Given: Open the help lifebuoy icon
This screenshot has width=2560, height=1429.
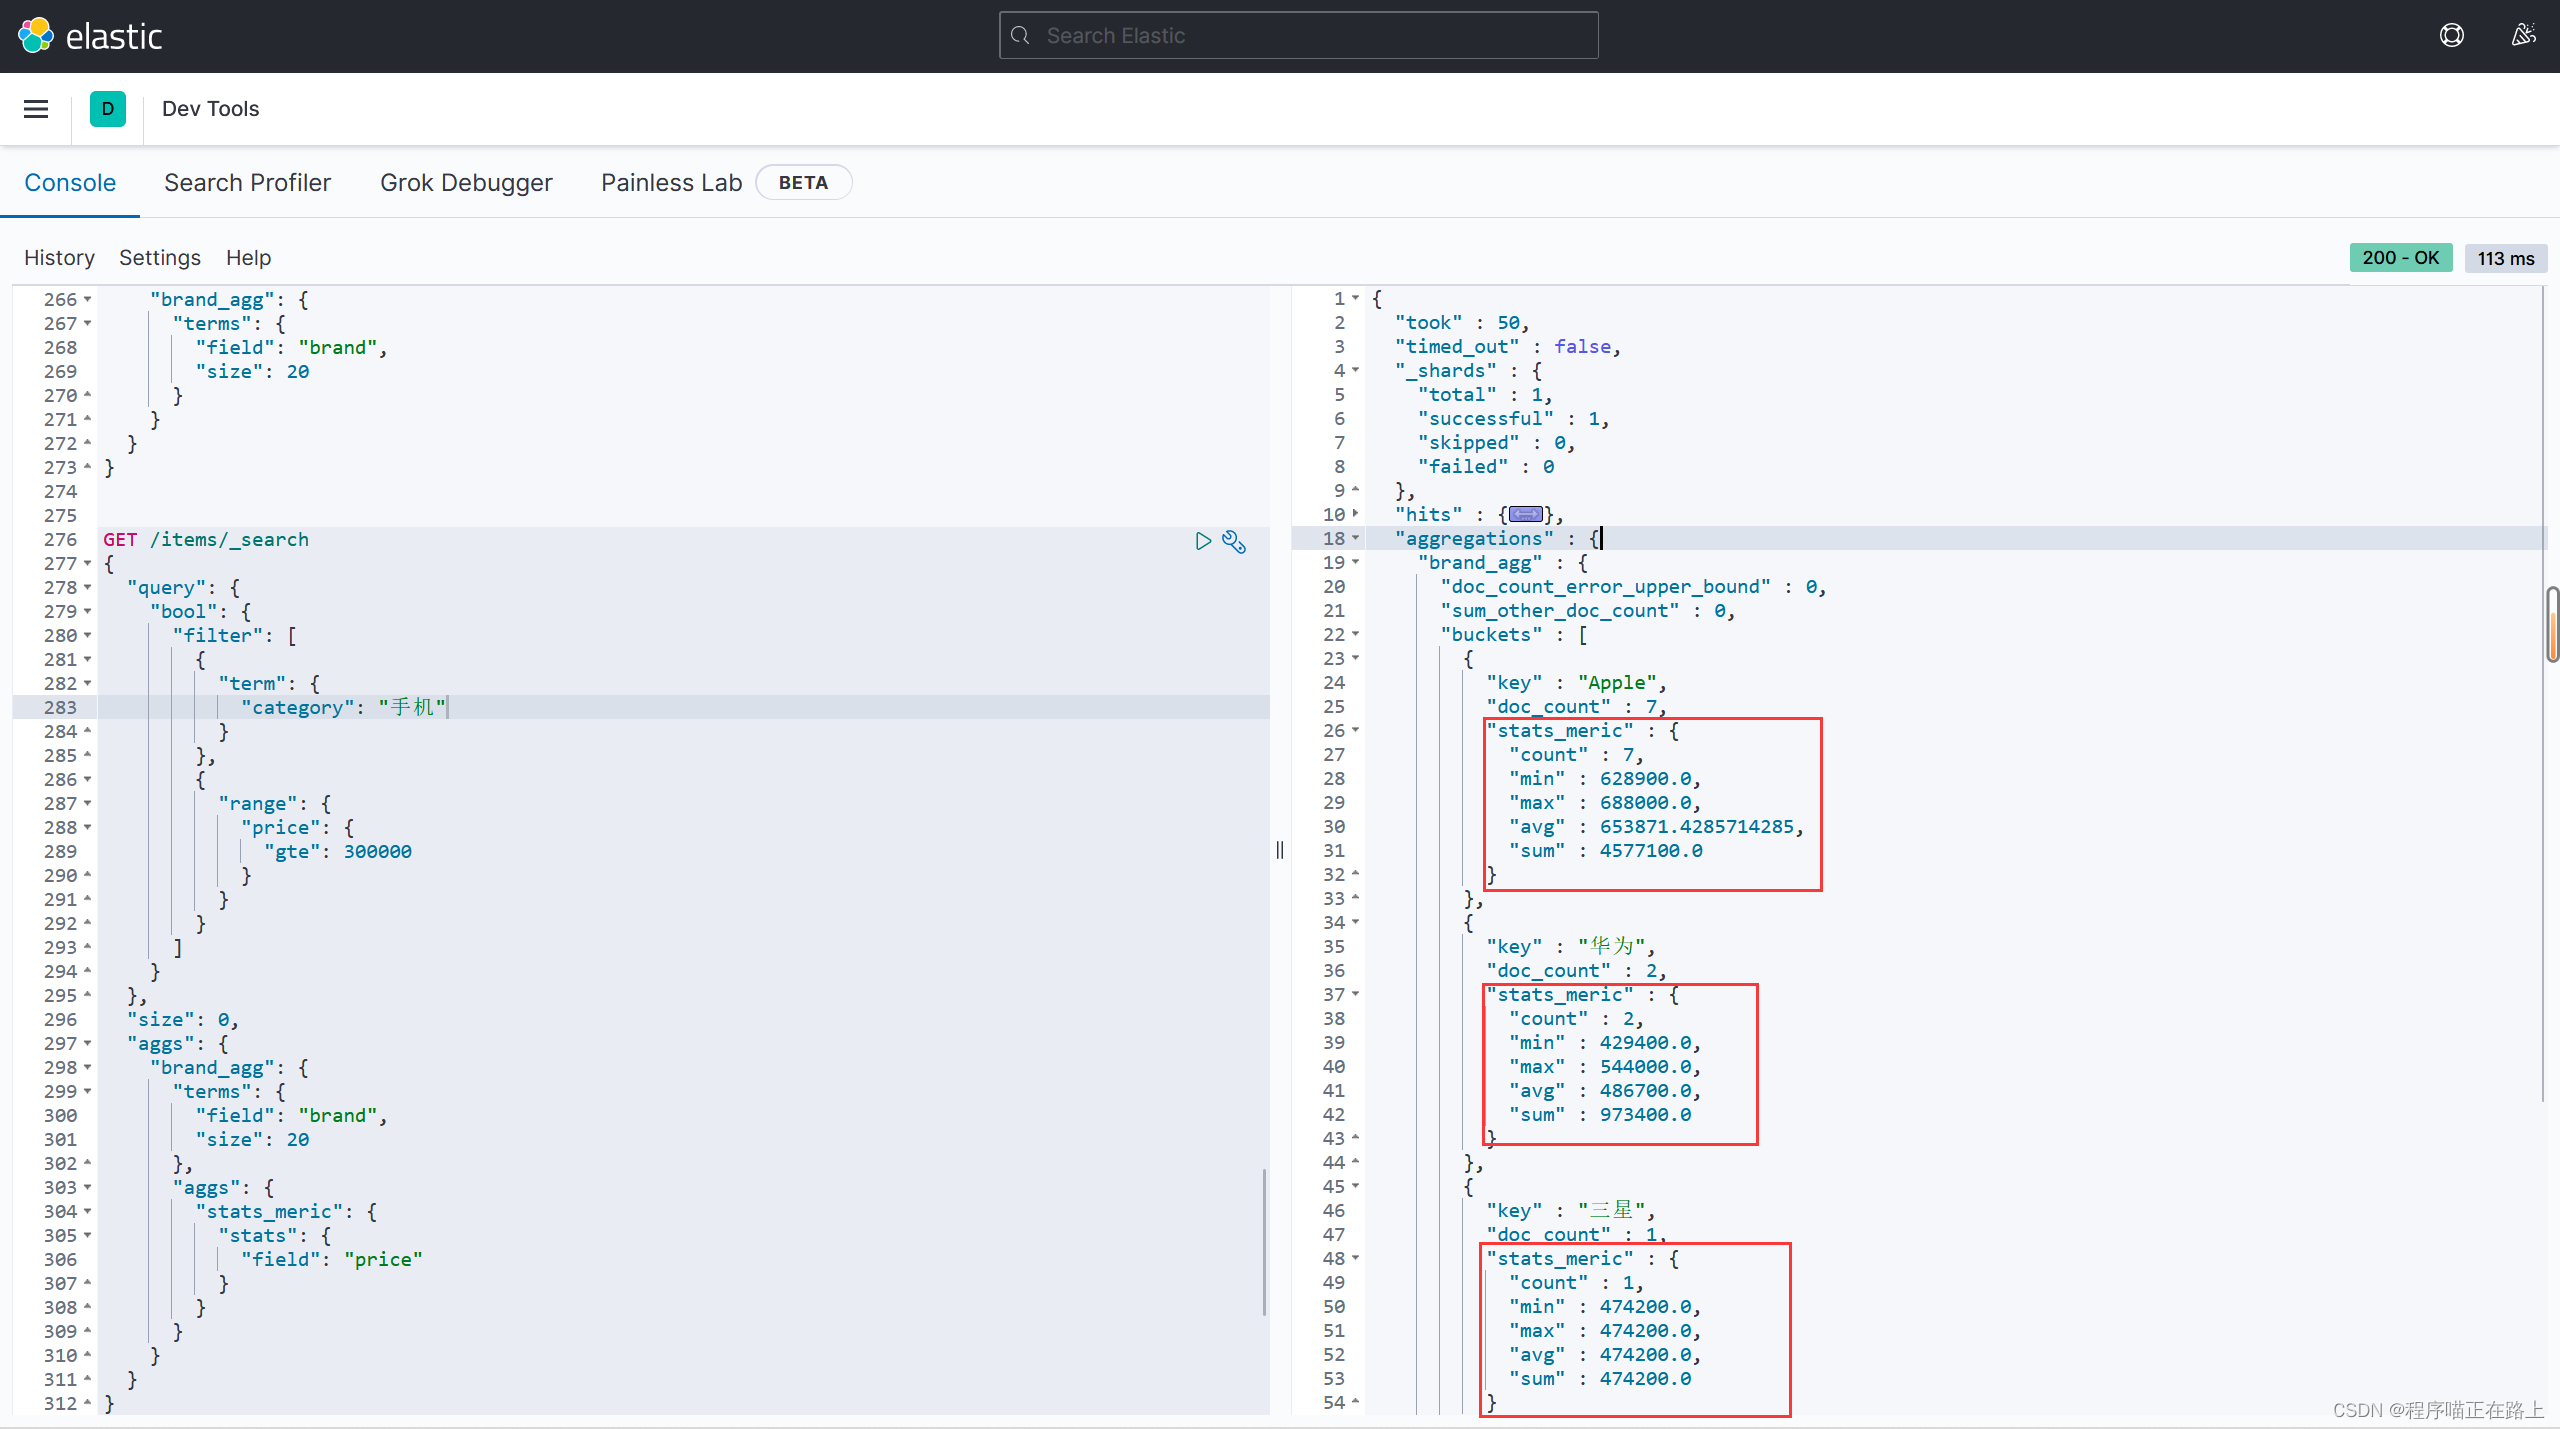Looking at the screenshot, I should coord(2451,36).
